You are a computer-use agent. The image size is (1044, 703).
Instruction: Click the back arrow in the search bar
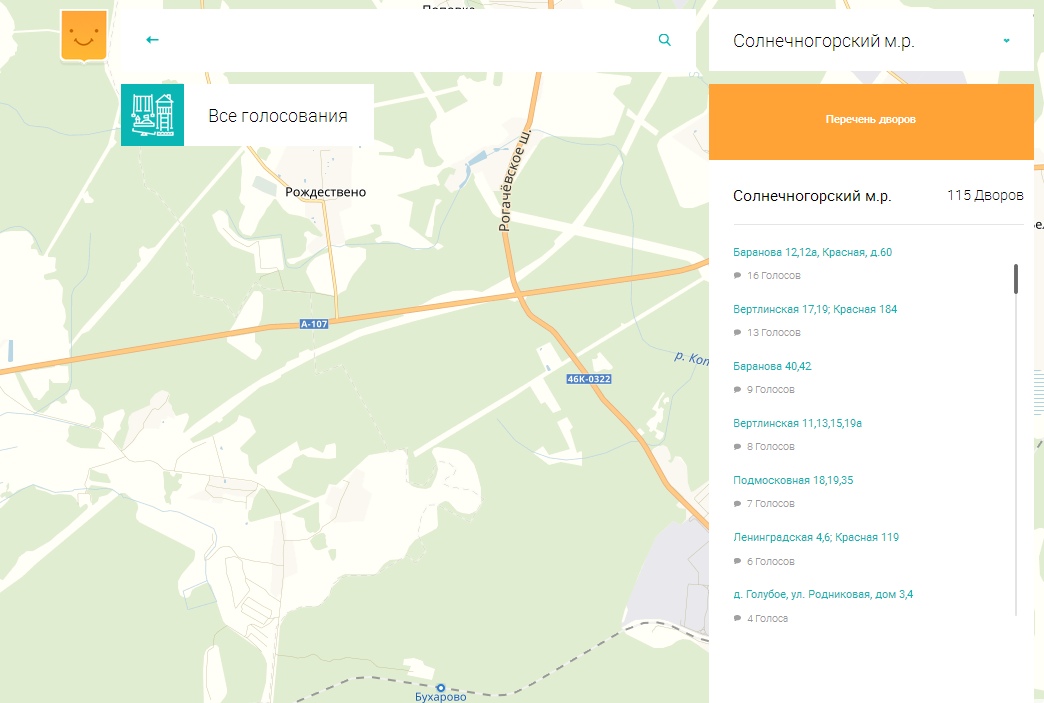click(x=150, y=40)
